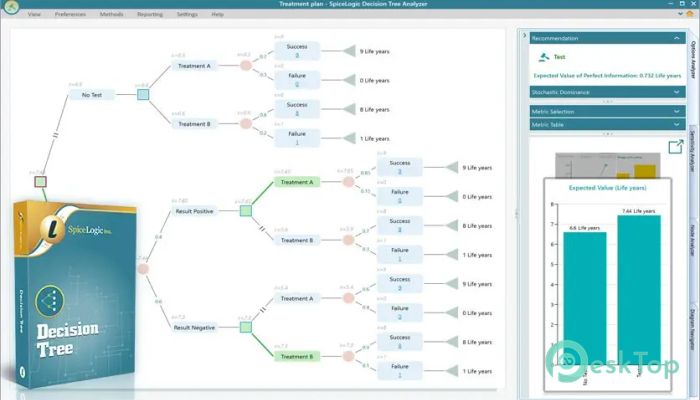Click the 'Expected Value (Life years)' chart title
700x400 pixels.
coord(607,188)
